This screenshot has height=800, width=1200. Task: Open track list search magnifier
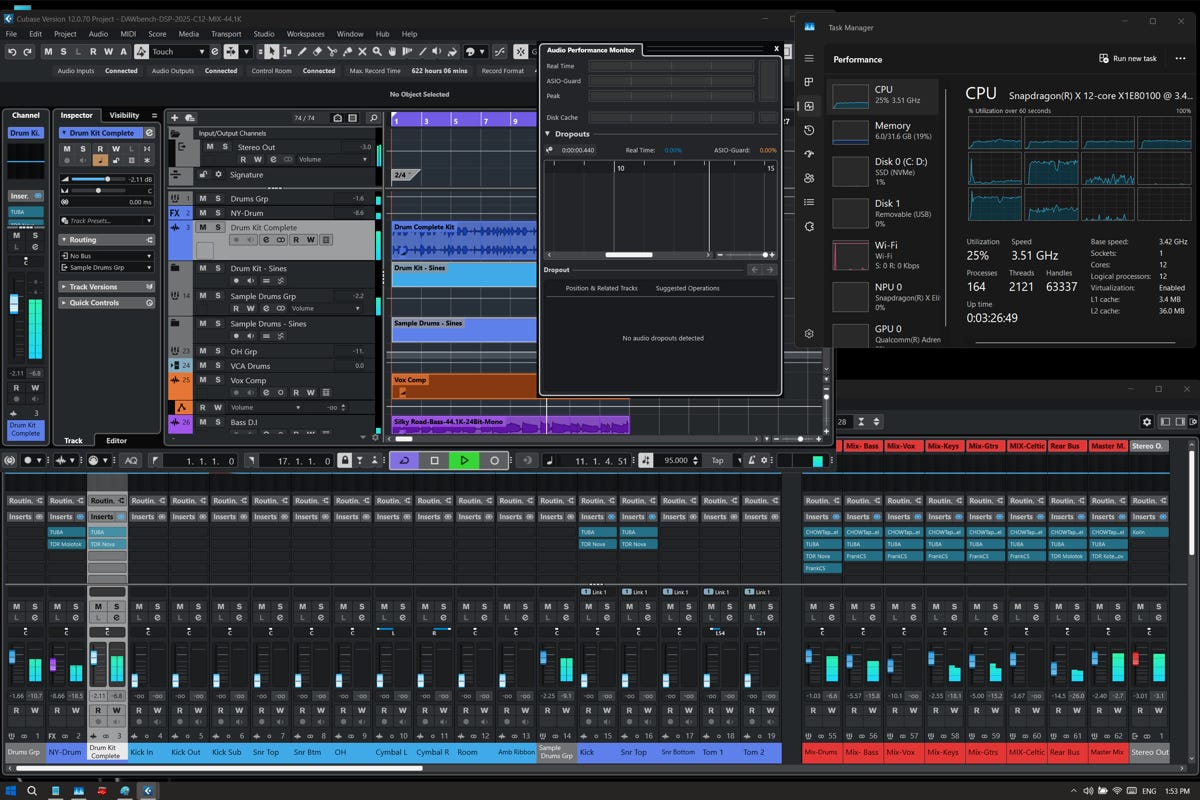click(373, 118)
